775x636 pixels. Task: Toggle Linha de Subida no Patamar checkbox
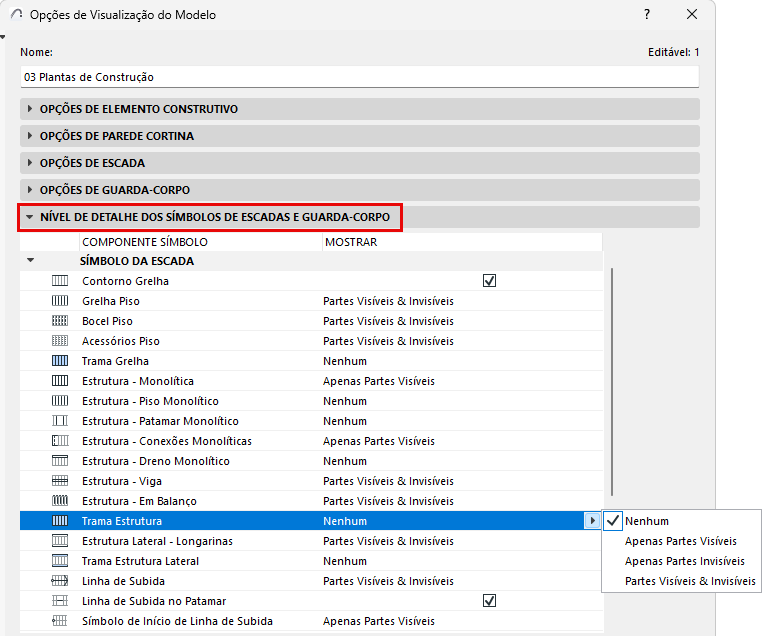489,600
